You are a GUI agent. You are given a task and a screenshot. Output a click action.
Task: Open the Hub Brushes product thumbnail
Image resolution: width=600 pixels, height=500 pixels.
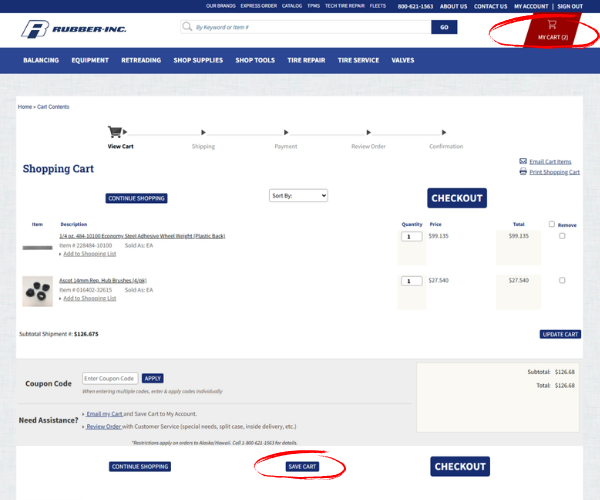point(37,290)
